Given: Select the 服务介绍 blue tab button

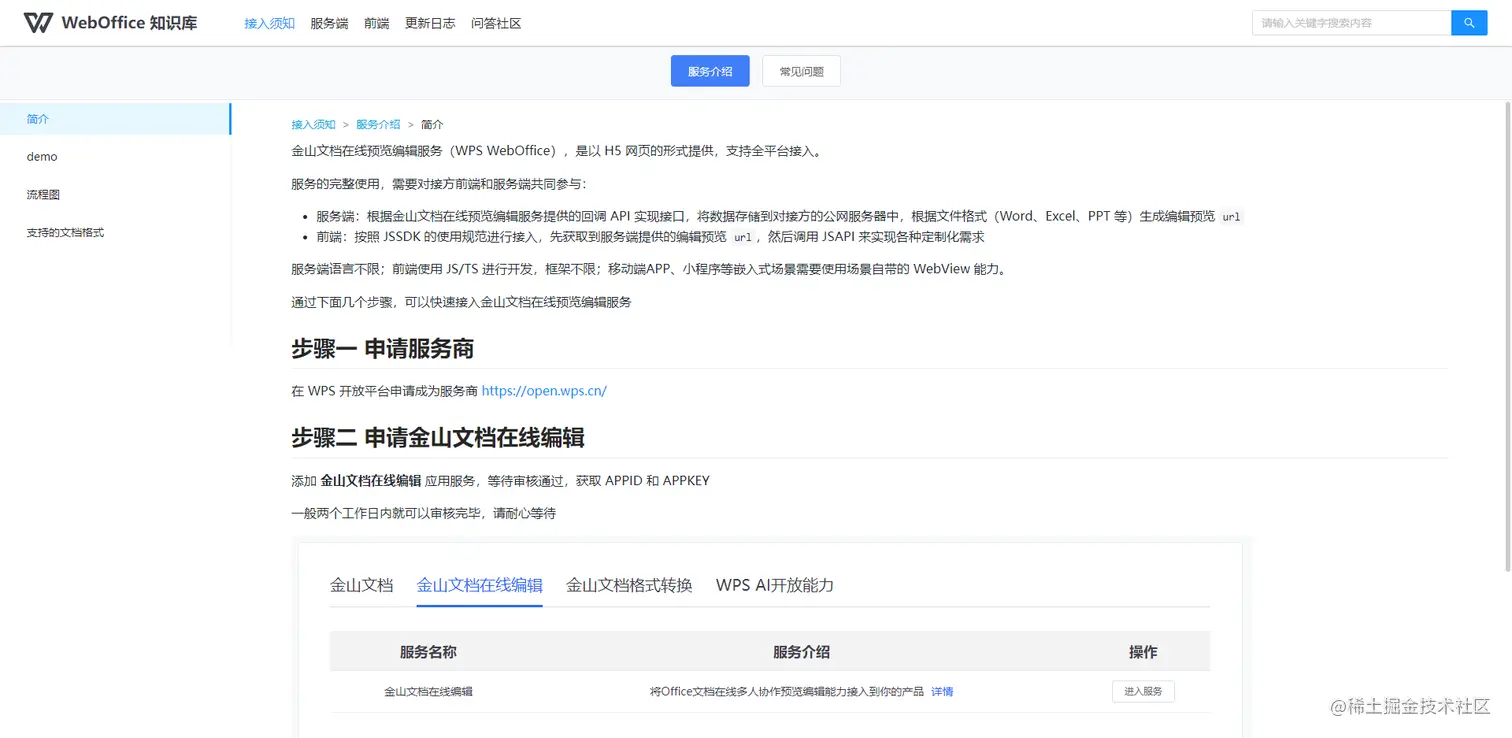Looking at the screenshot, I should click(x=710, y=71).
